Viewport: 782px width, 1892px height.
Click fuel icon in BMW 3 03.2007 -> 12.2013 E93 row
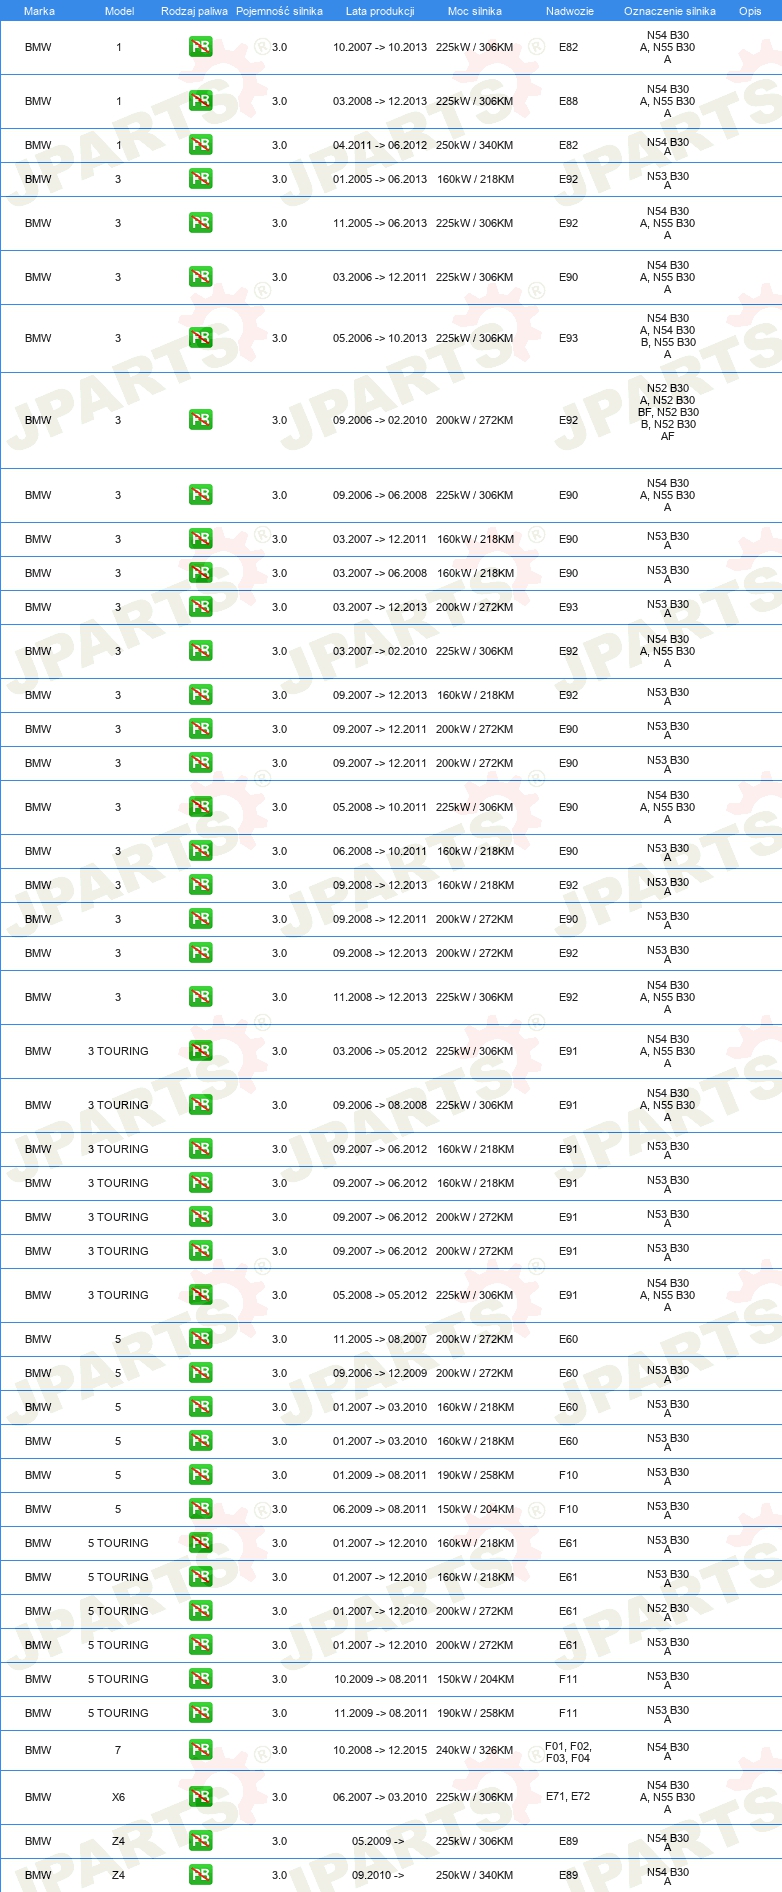pyautogui.click(x=200, y=607)
